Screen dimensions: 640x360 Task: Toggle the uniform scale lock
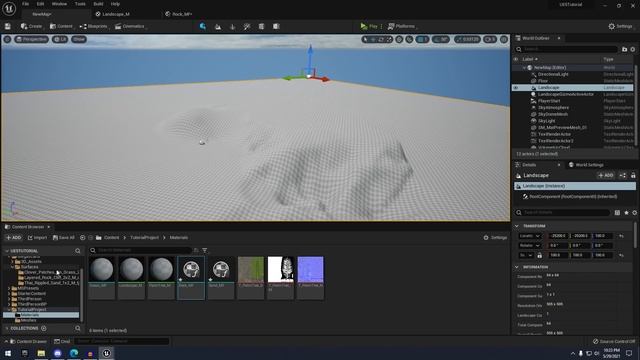point(540,255)
